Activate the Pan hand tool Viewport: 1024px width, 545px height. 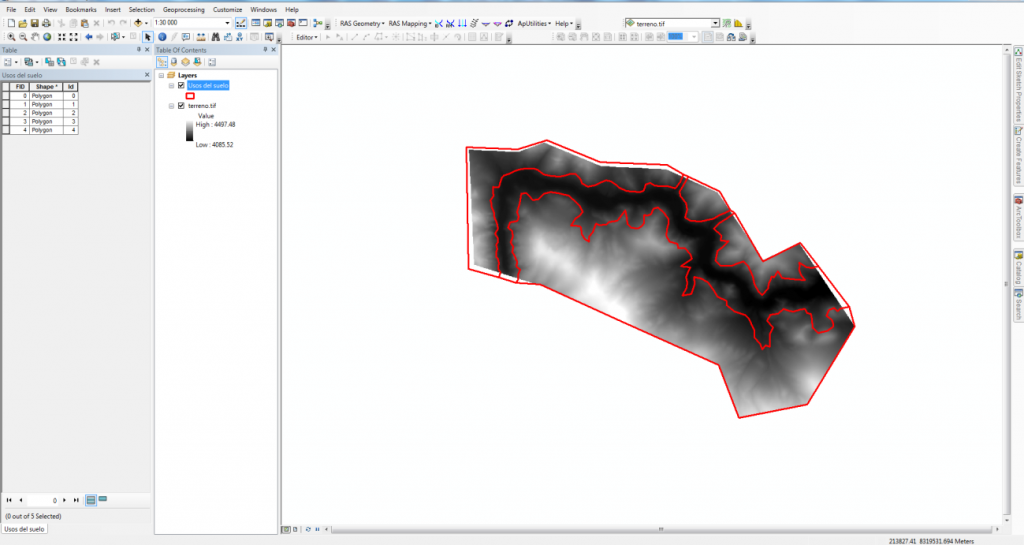[34, 37]
